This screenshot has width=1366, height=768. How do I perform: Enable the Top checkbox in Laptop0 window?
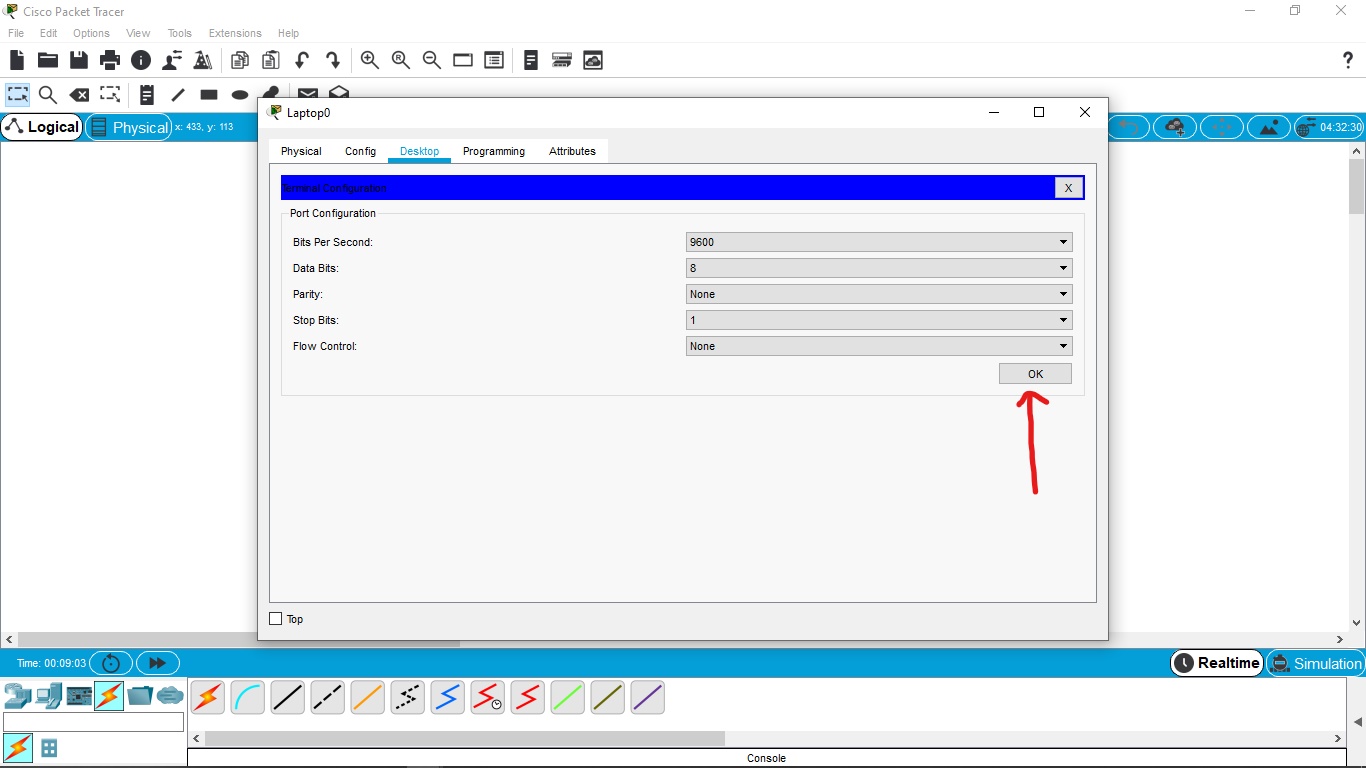click(275, 618)
